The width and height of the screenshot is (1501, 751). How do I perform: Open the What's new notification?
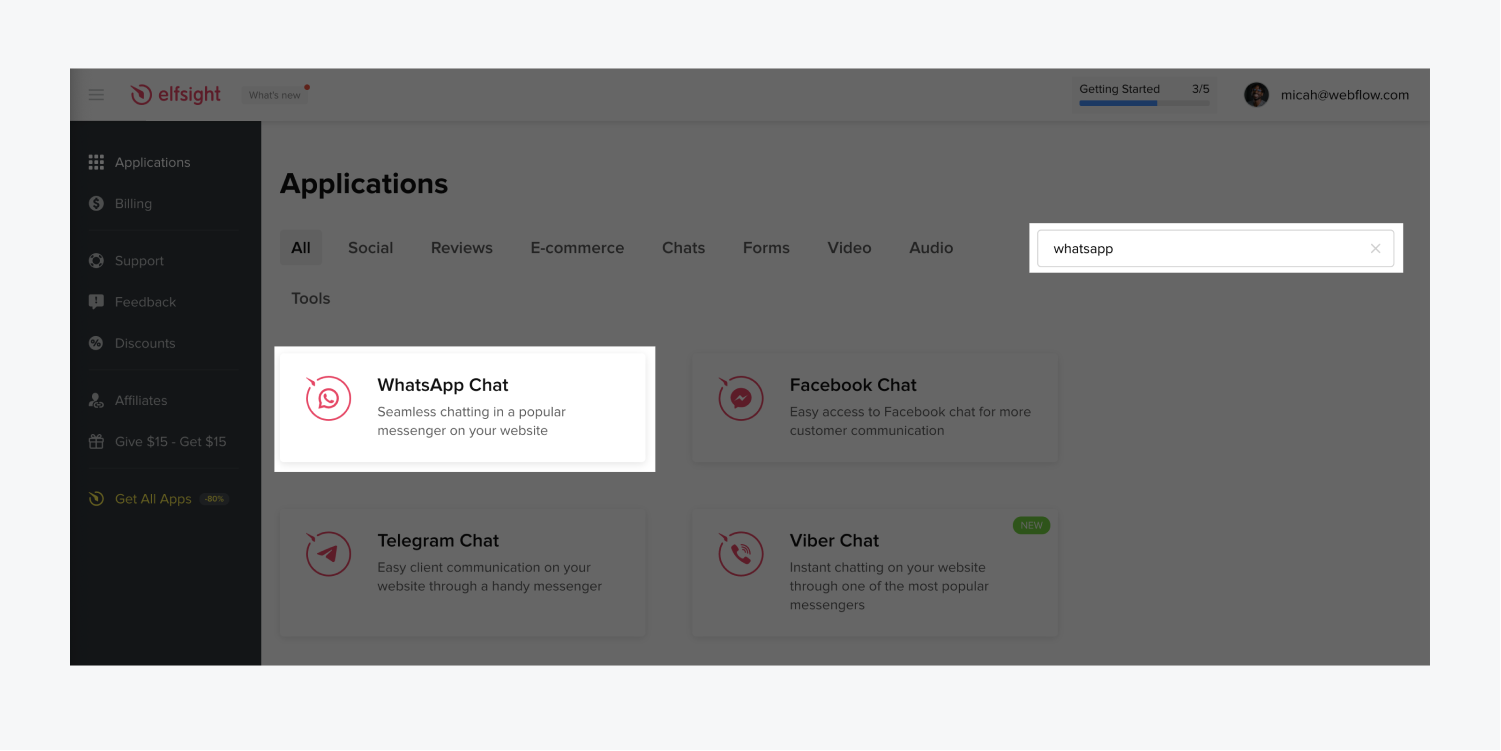point(275,95)
